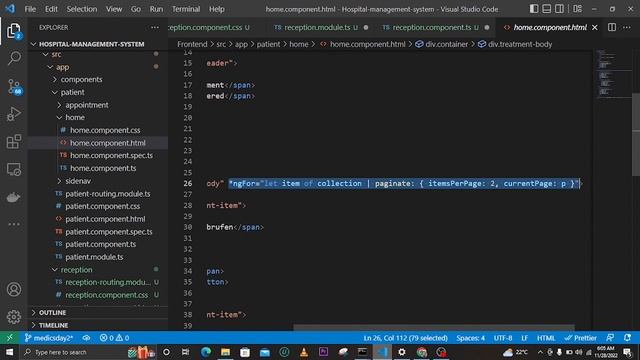Open remote window indicator in status bar
The image size is (640, 360).
click(9, 338)
